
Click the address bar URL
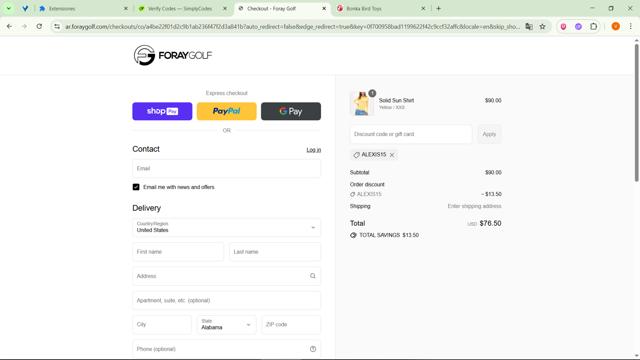292,27
